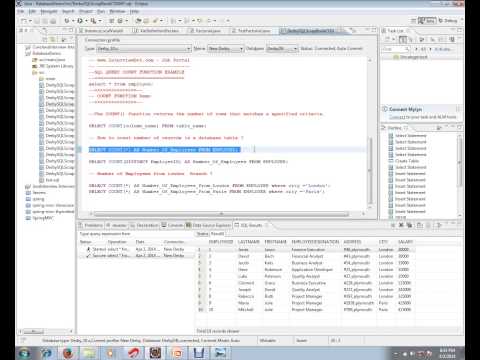
Task: Click the LASTNAME column header
Action: click(x=248, y=242)
